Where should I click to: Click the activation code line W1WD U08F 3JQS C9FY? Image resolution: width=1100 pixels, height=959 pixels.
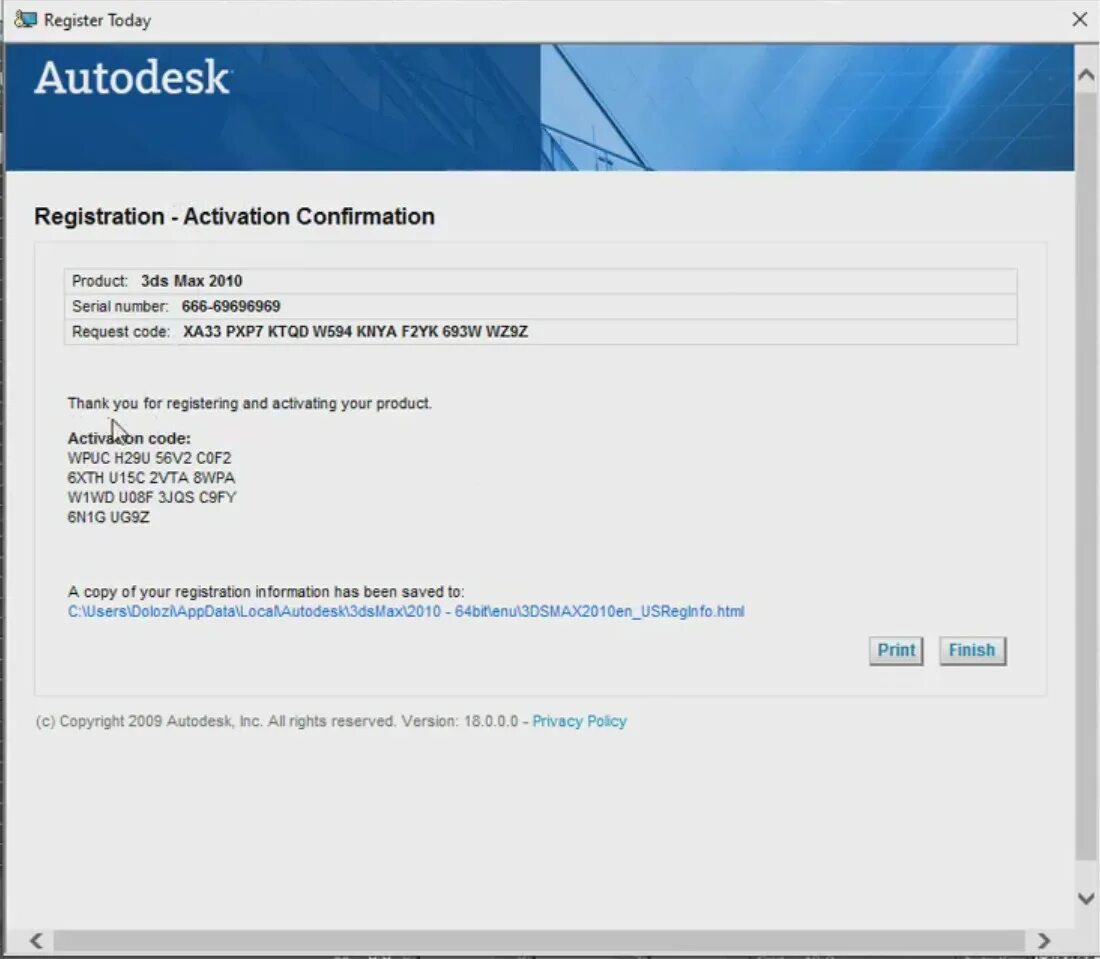tap(152, 497)
